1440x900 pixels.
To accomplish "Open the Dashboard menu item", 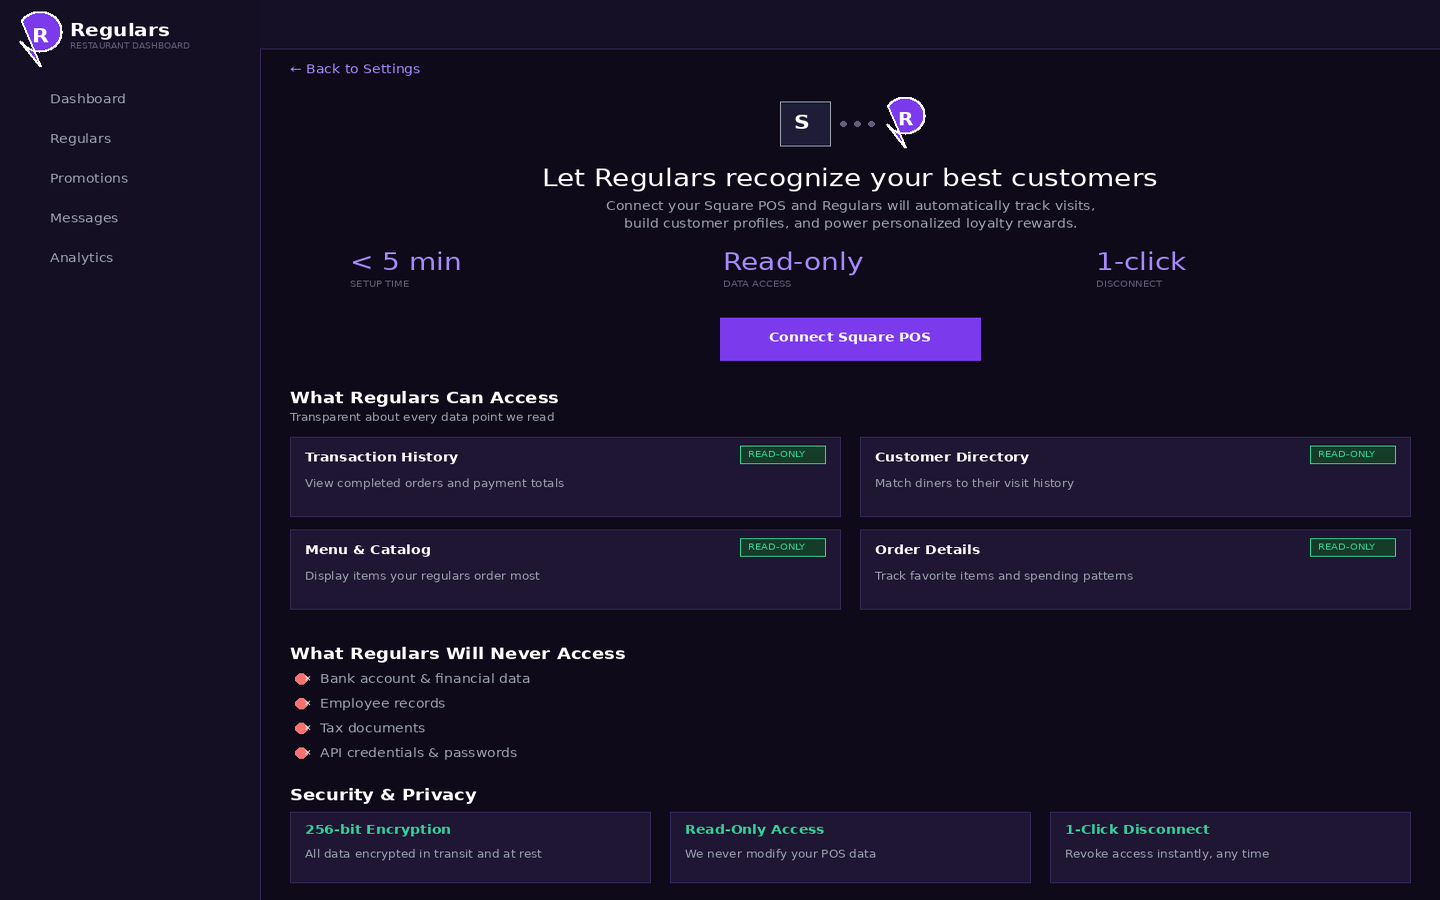I will pyautogui.click(x=88, y=99).
